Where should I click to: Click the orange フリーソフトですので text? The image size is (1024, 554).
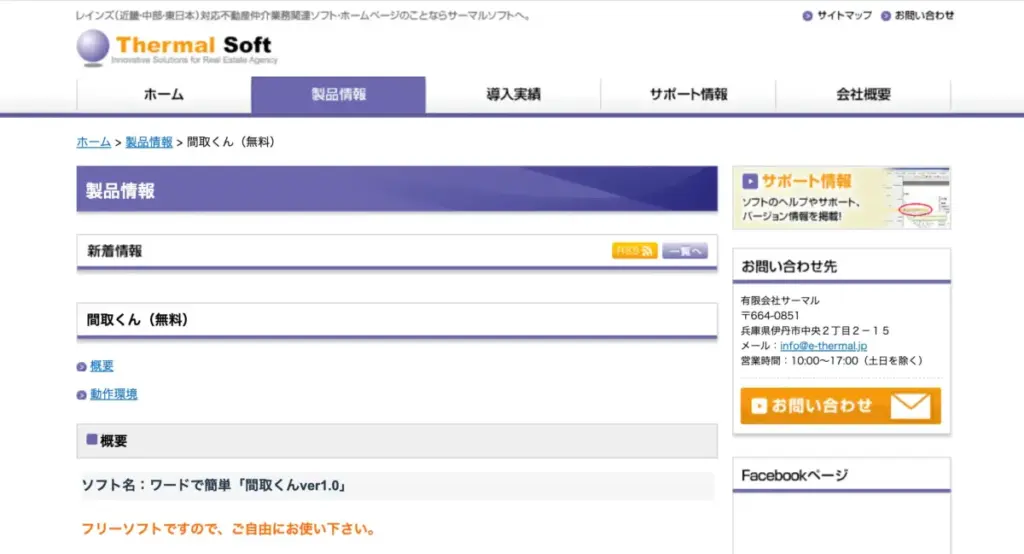[229, 529]
